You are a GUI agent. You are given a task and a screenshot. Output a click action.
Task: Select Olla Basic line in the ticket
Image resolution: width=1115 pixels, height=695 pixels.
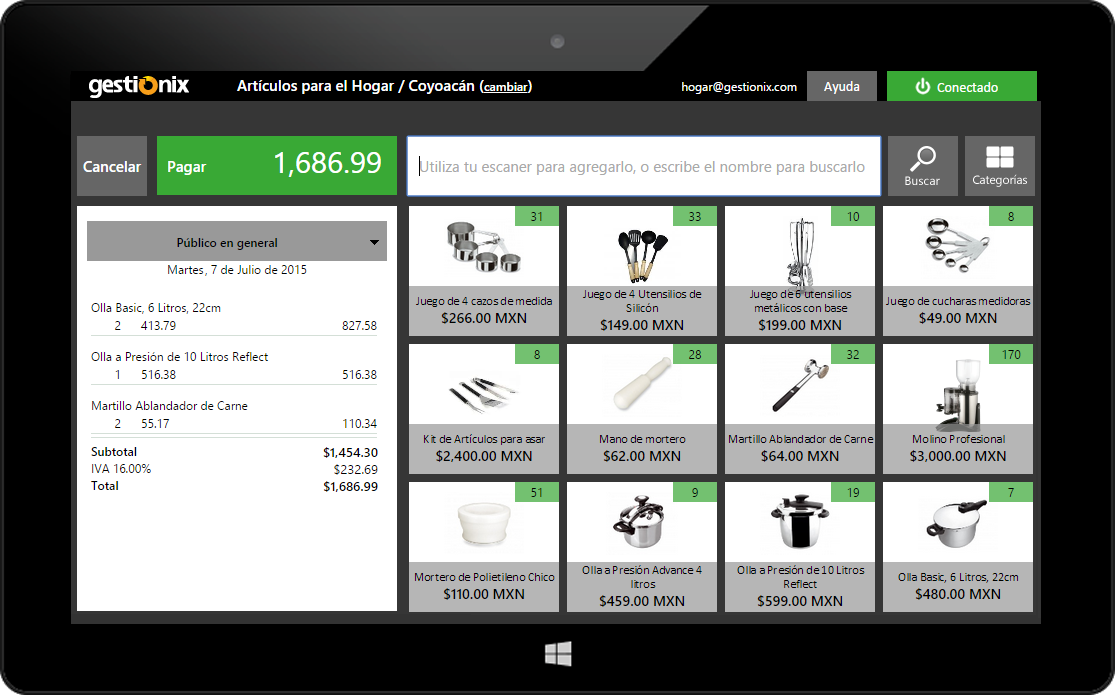234,317
